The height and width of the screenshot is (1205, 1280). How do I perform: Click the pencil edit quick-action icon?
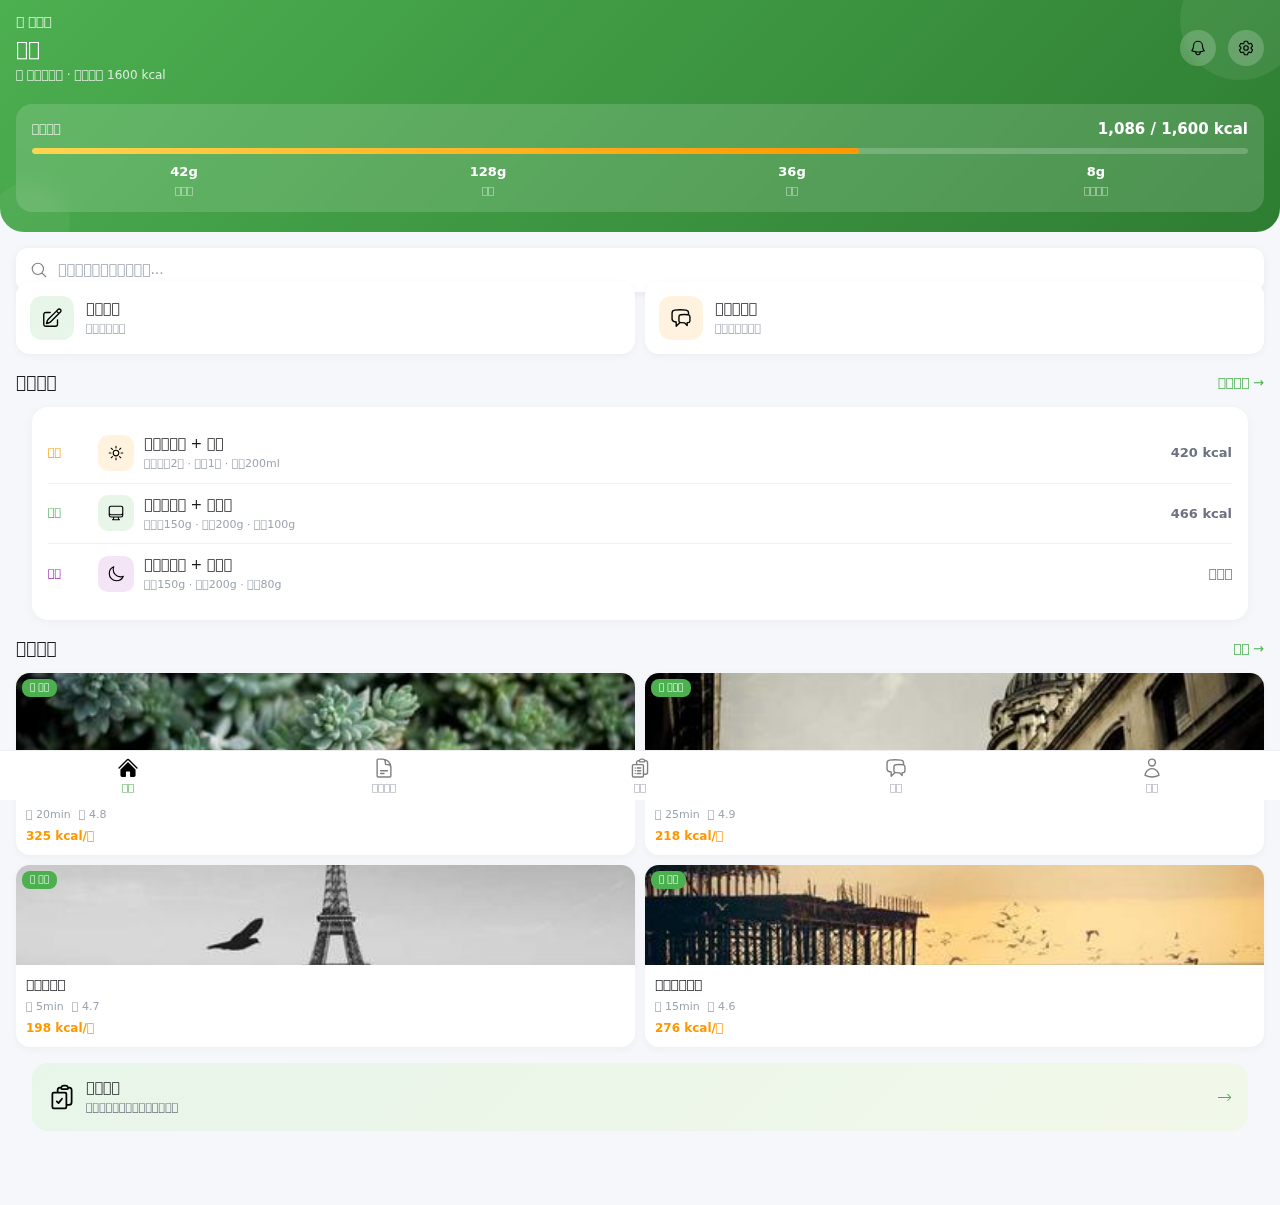click(x=52, y=318)
